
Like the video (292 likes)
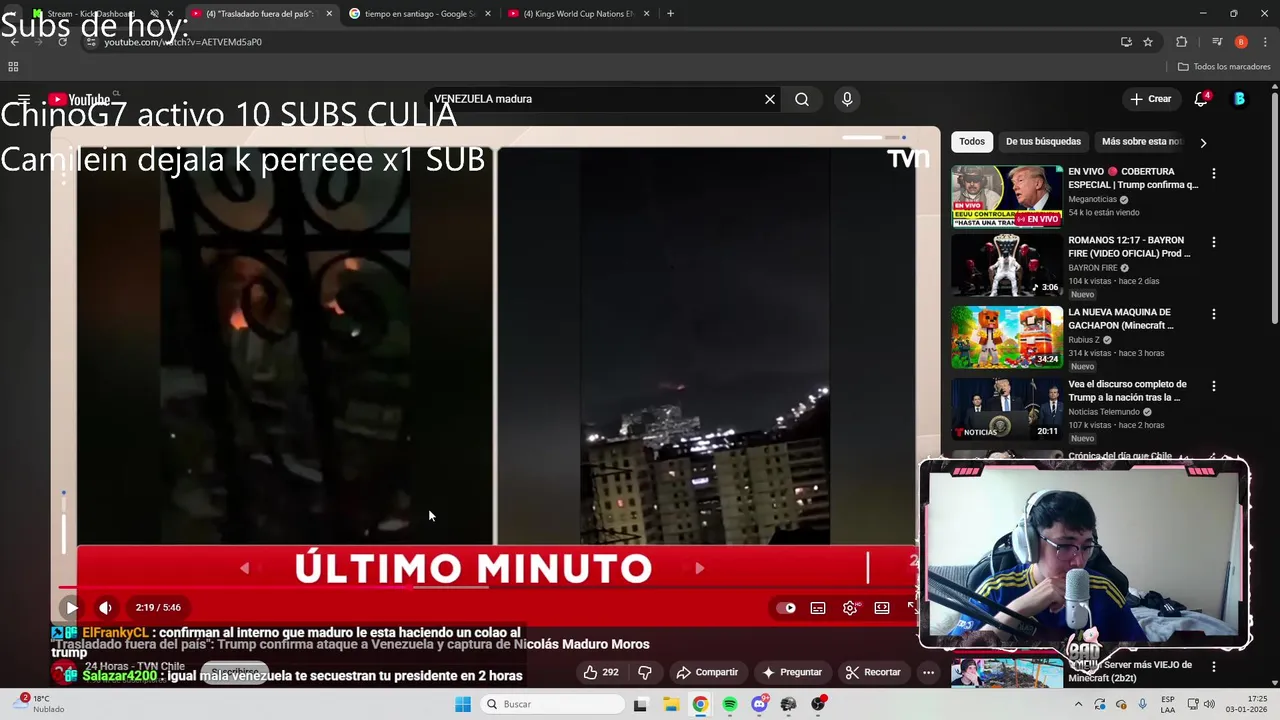(600, 672)
